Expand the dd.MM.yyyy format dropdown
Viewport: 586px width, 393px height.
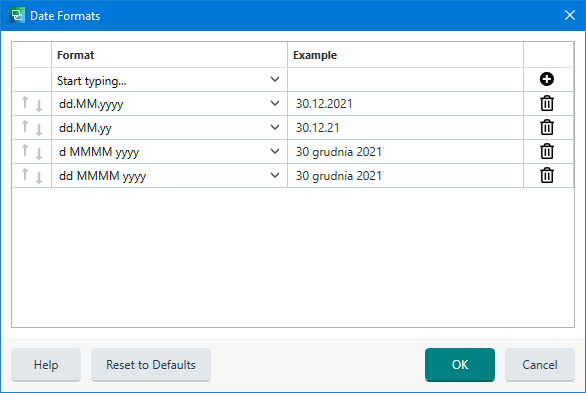point(275,103)
